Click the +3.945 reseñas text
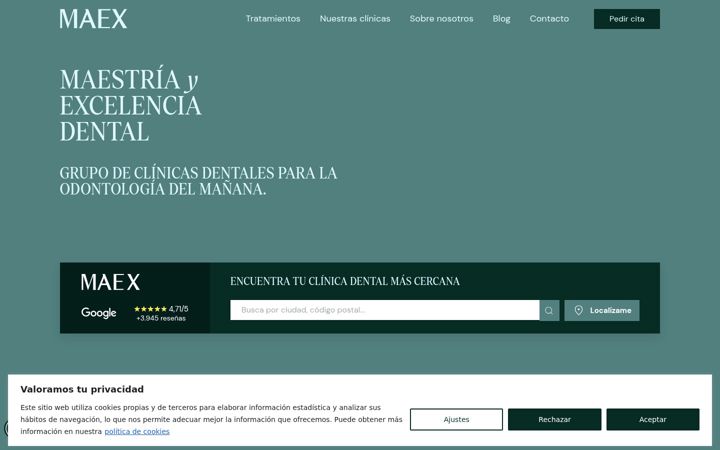Image resolution: width=720 pixels, height=450 pixels. [x=161, y=318]
